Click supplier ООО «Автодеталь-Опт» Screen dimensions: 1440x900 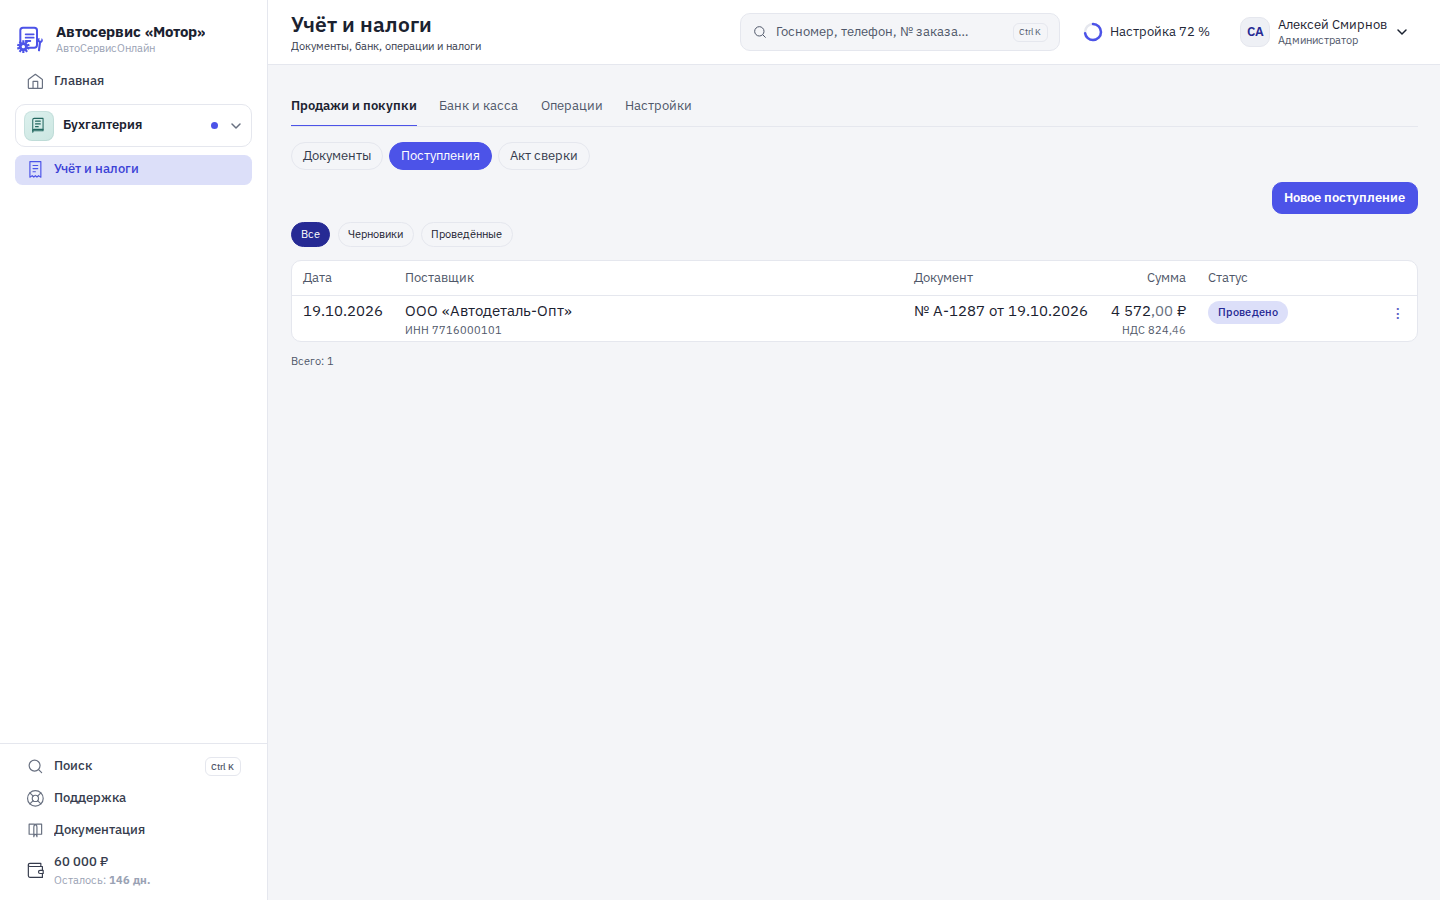[488, 311]
